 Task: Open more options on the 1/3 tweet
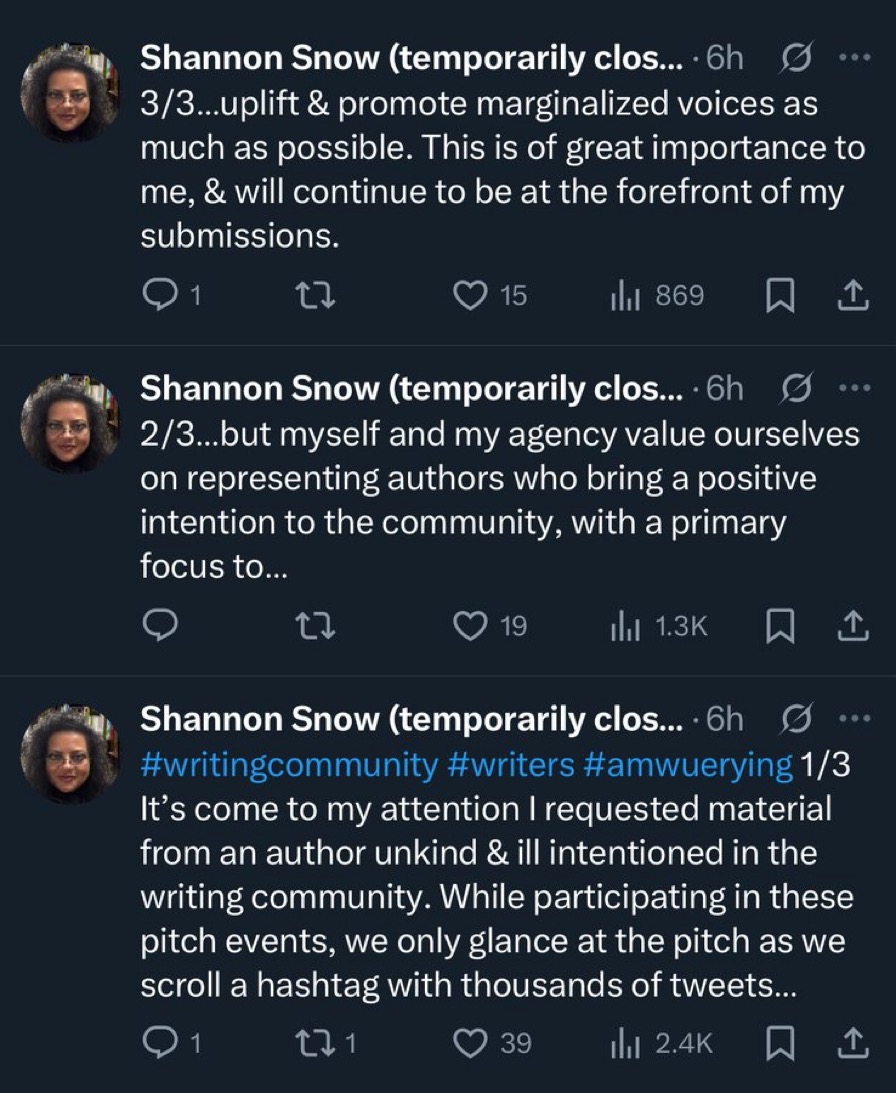click(x=853, y=718)
